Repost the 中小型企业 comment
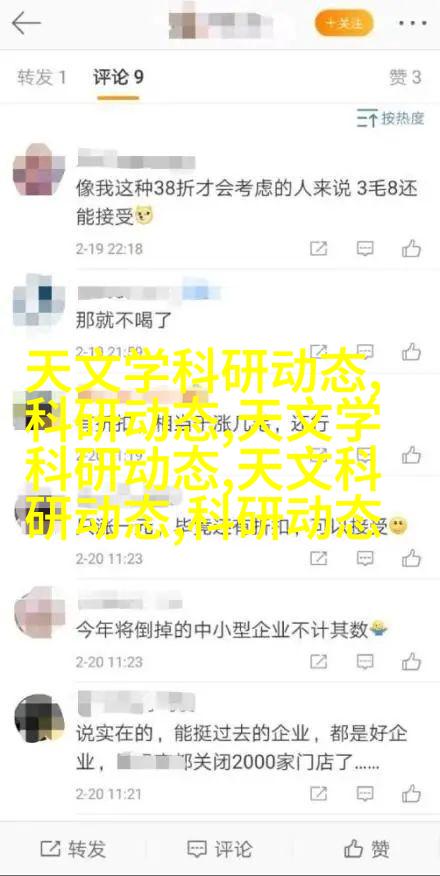The width and height of the screenshot is (440, 876). pyautogui.click(x=319, y=663)
